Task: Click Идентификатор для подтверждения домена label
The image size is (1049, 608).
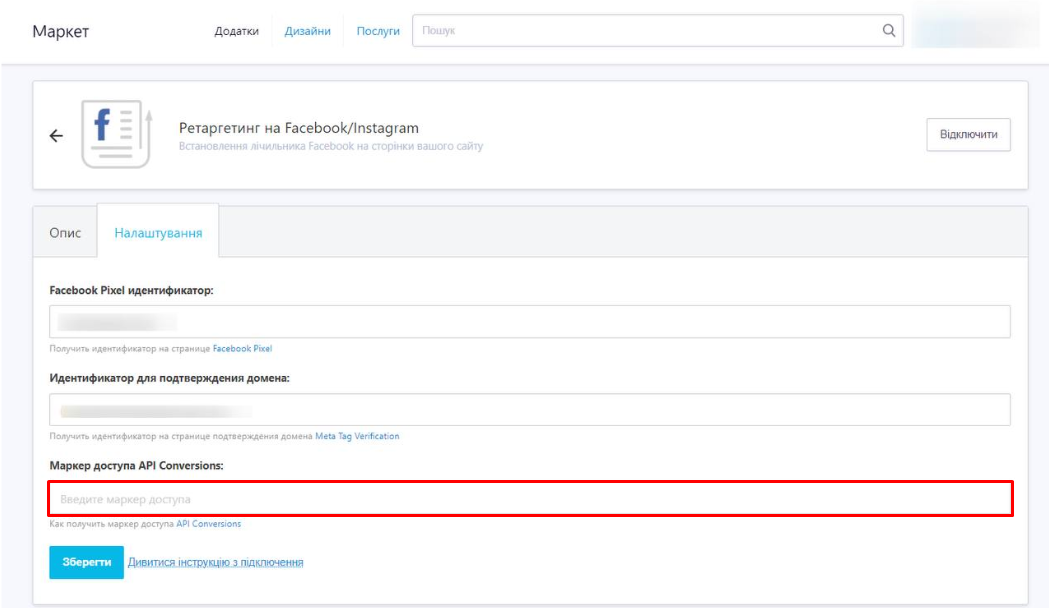Action: point(169,378)
